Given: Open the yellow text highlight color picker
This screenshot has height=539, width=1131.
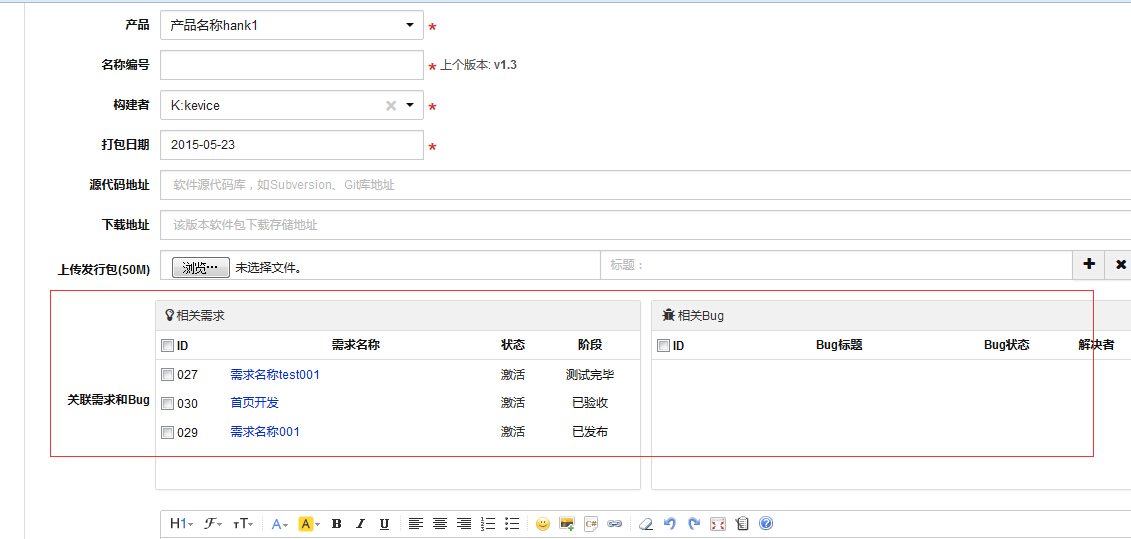Looking at the screenshot, I should pyautogui.click(x=308, y=524).
